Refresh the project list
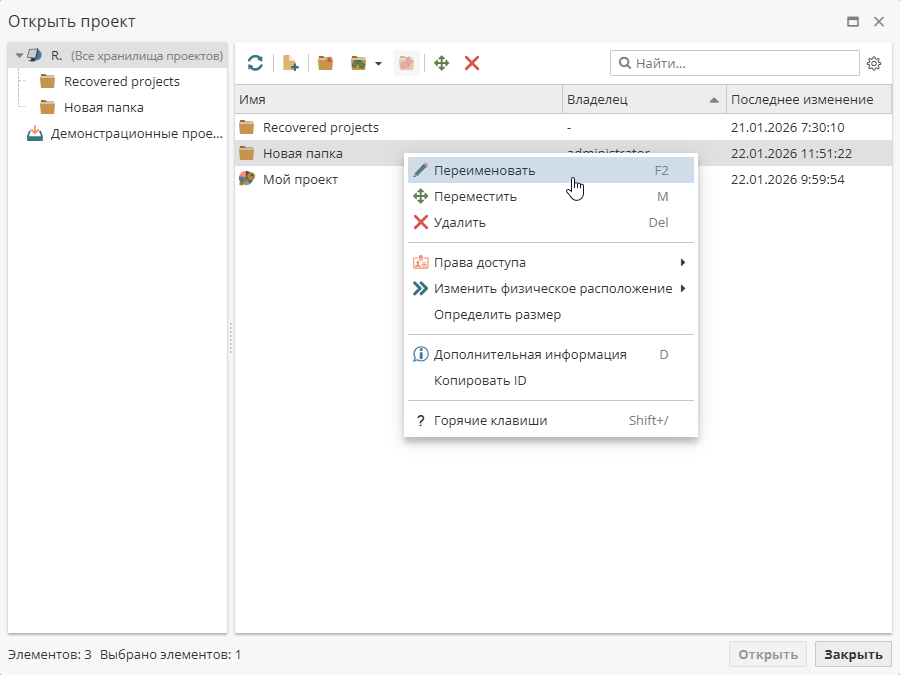 255,62
